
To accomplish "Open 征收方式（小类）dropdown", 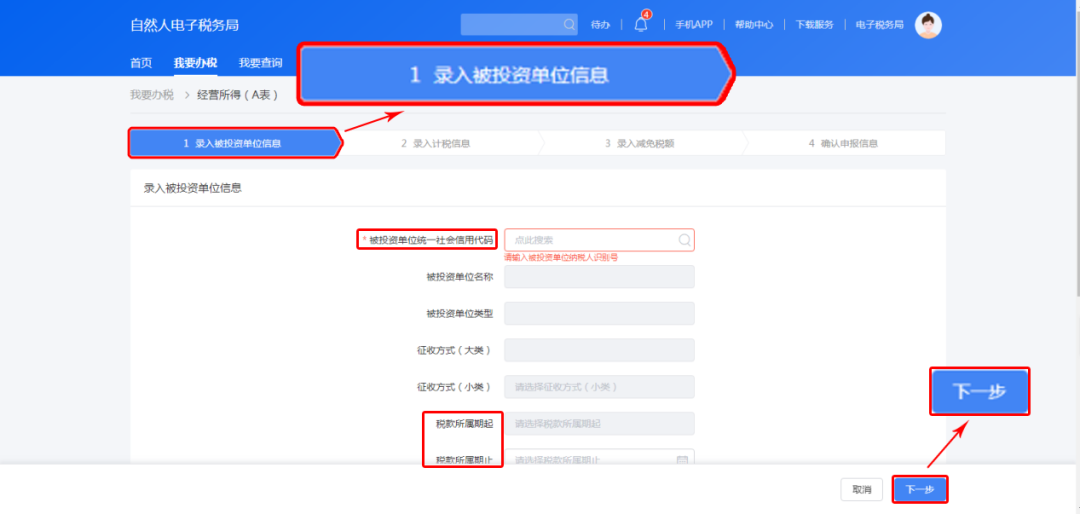I will point(599,387).
